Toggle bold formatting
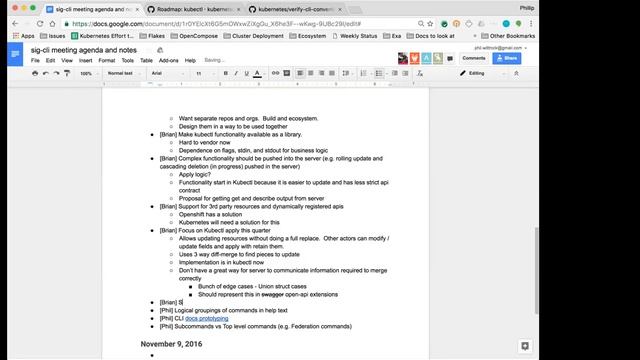 [226, 73]
